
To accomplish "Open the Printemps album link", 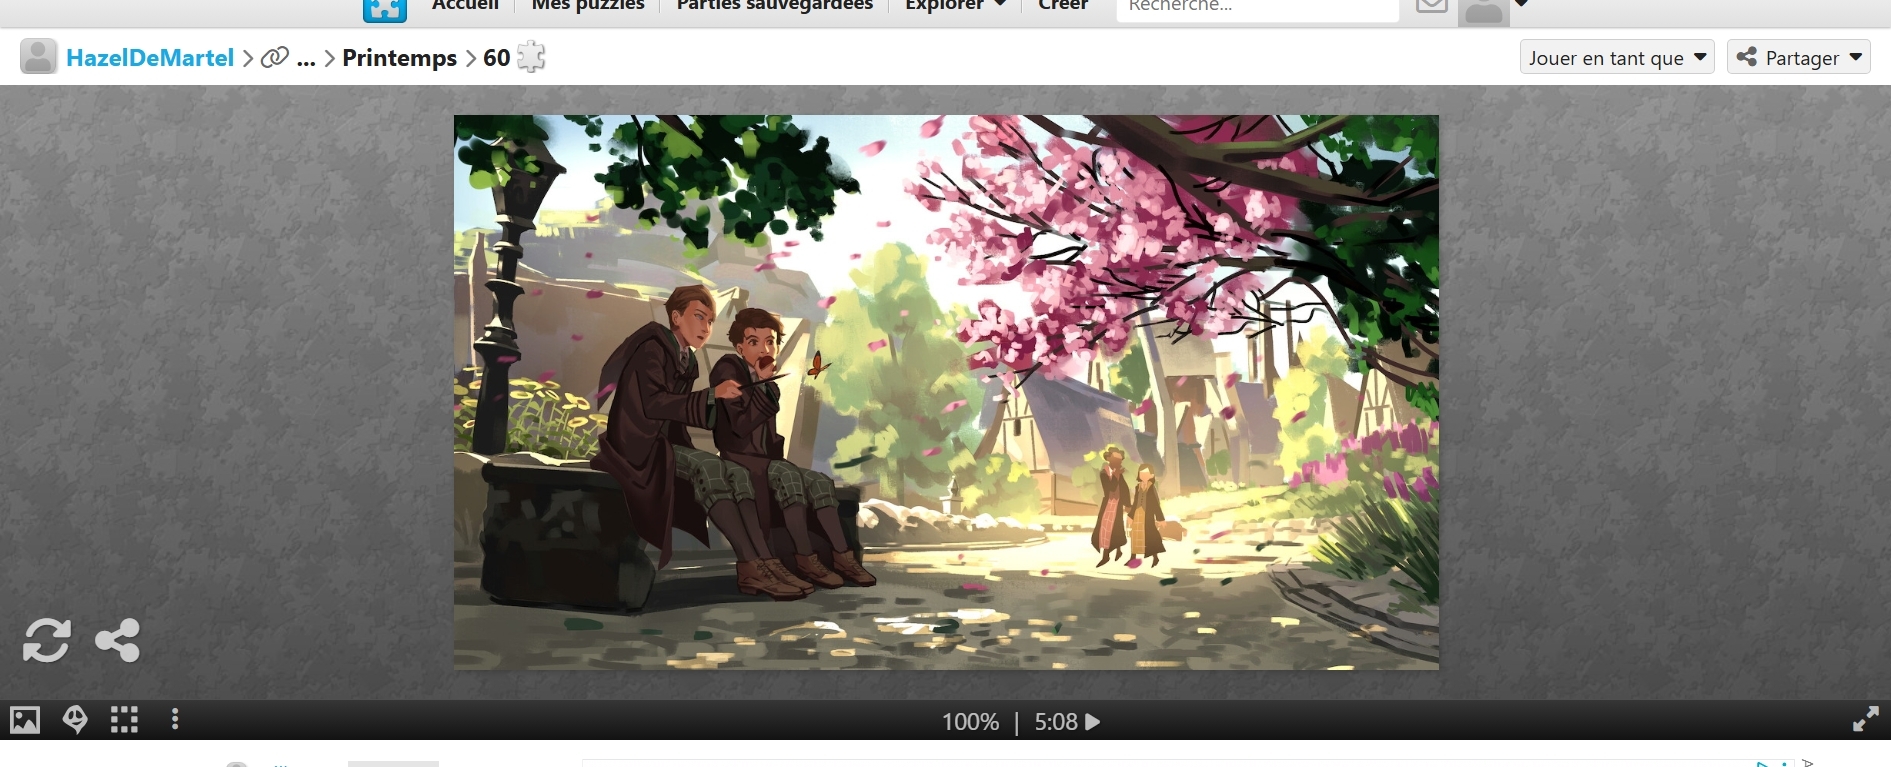I will coord(400,58).
